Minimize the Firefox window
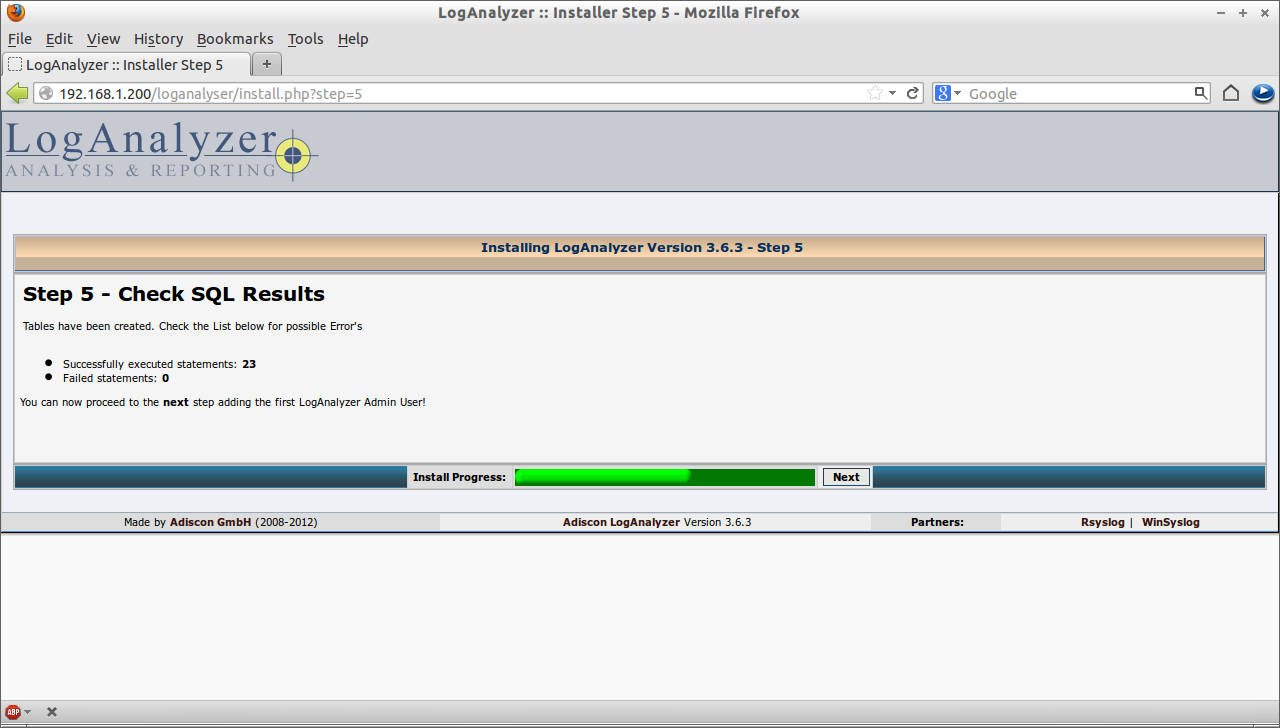 click(1222, 13)
